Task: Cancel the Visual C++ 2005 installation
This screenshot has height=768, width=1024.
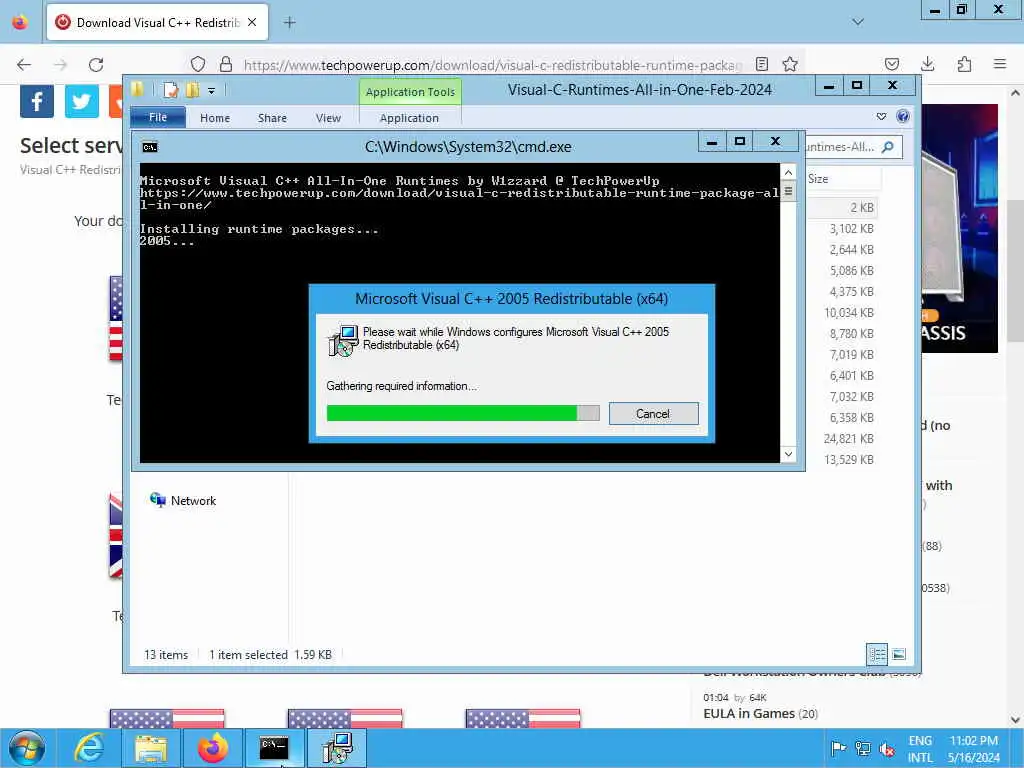Action: click(x=653, y=413)
